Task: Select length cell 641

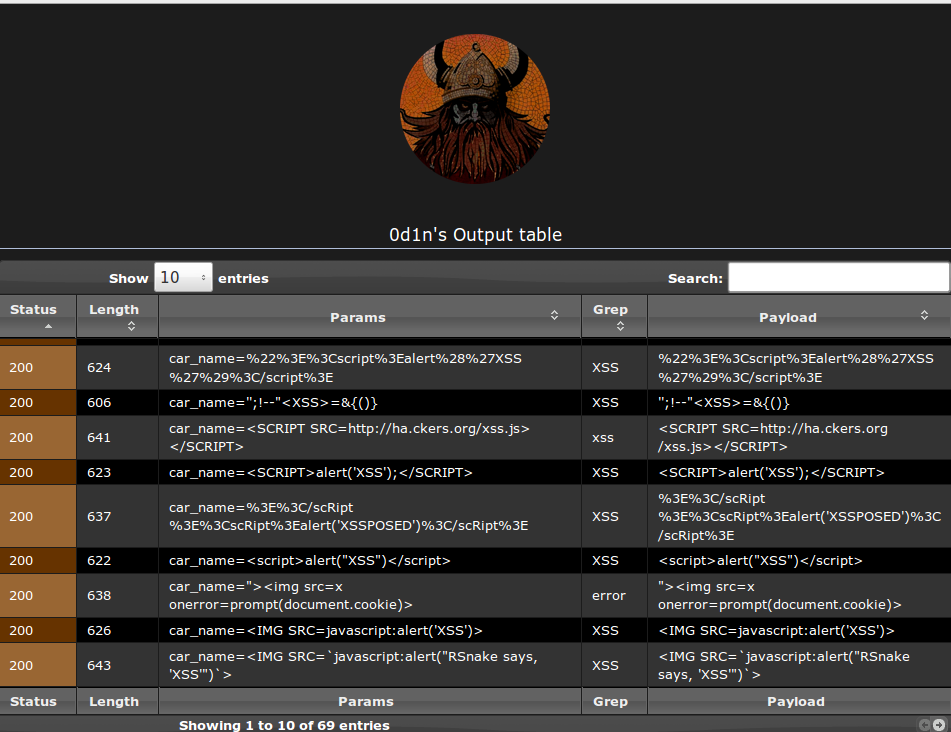Action: [117, 437]
